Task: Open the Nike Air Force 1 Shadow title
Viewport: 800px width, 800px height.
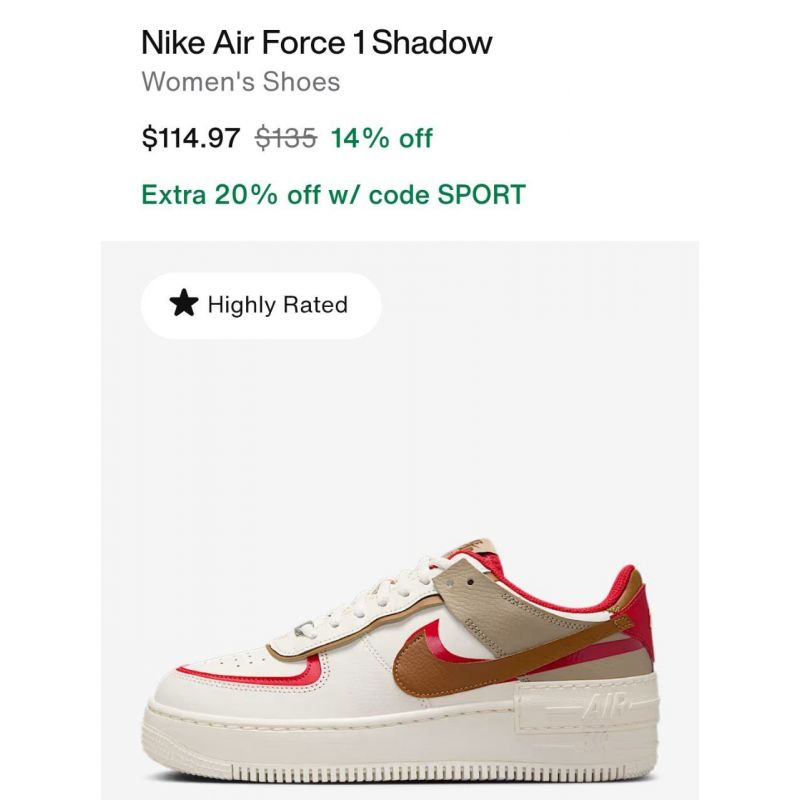Action: [316, 42]
